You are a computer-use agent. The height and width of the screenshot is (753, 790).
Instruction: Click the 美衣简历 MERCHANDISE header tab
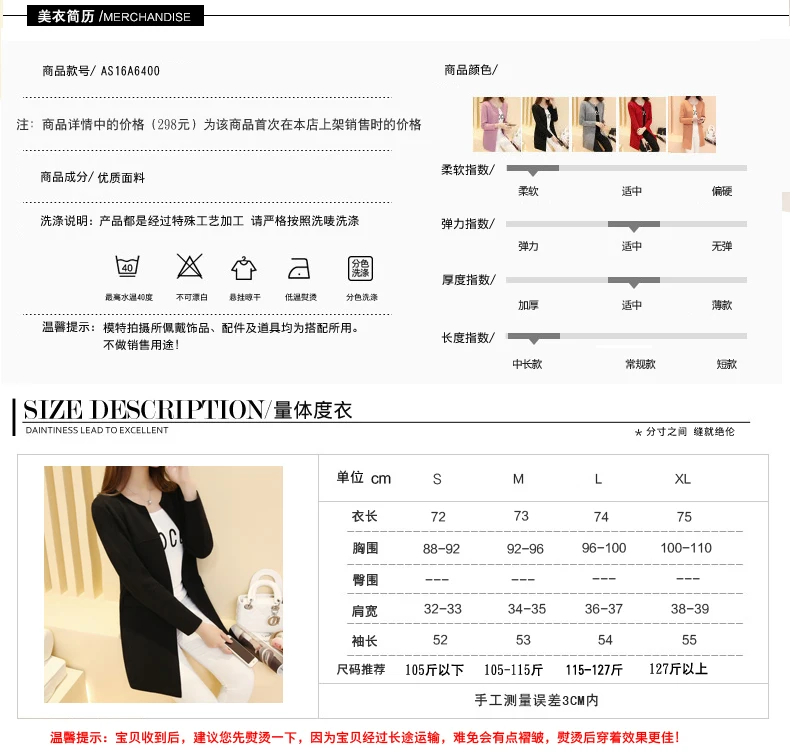115,16
